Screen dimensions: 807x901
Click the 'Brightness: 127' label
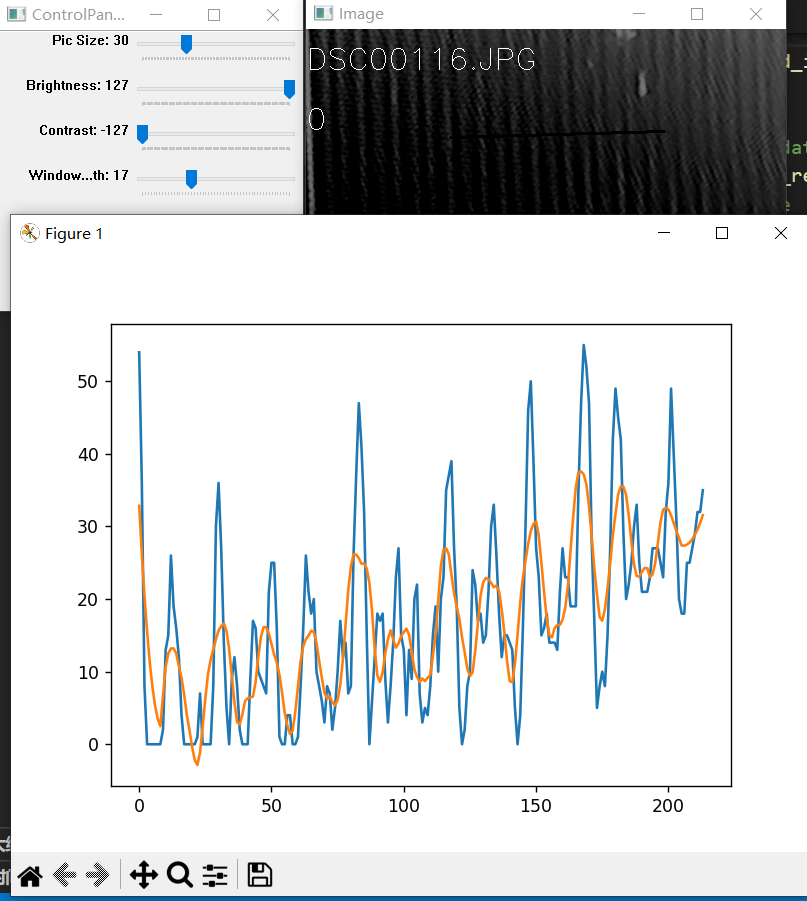(x=77, y=85)
